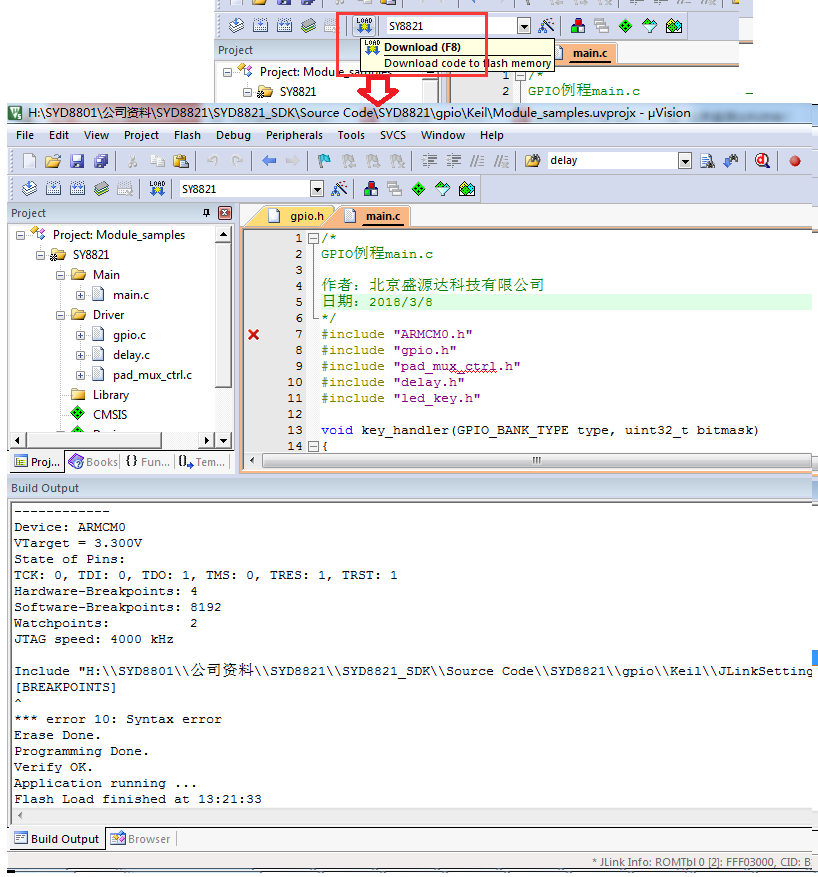Open the find text dropdown showing delay

click(685, 161)
